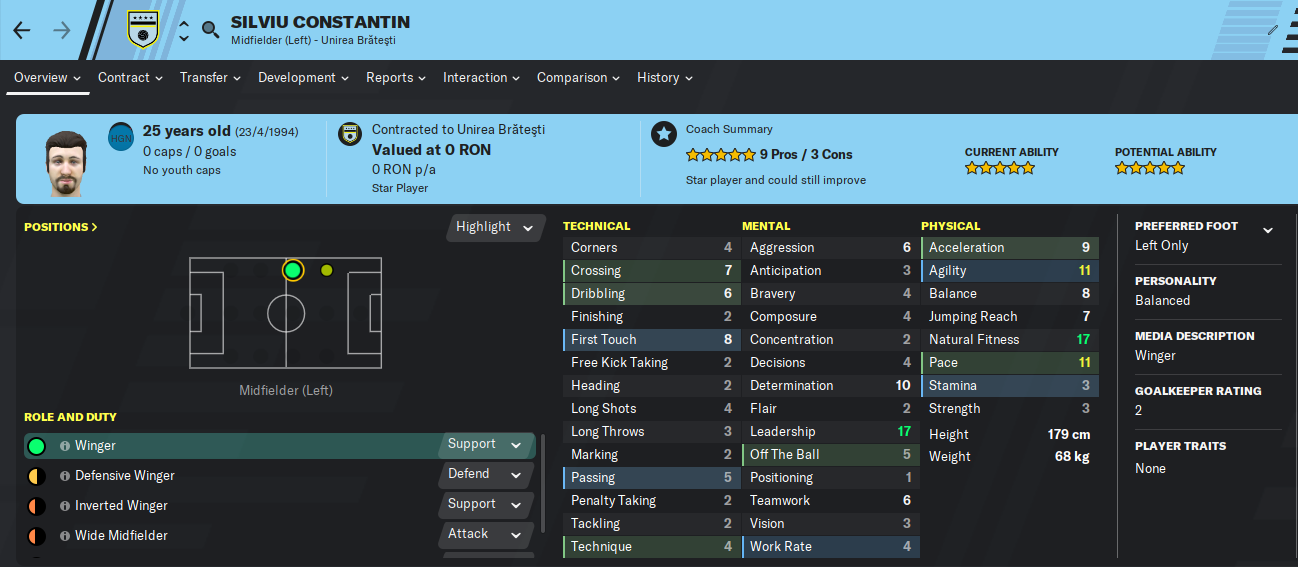
Task: Click the POSITIONS heading link
Action: 61,227
